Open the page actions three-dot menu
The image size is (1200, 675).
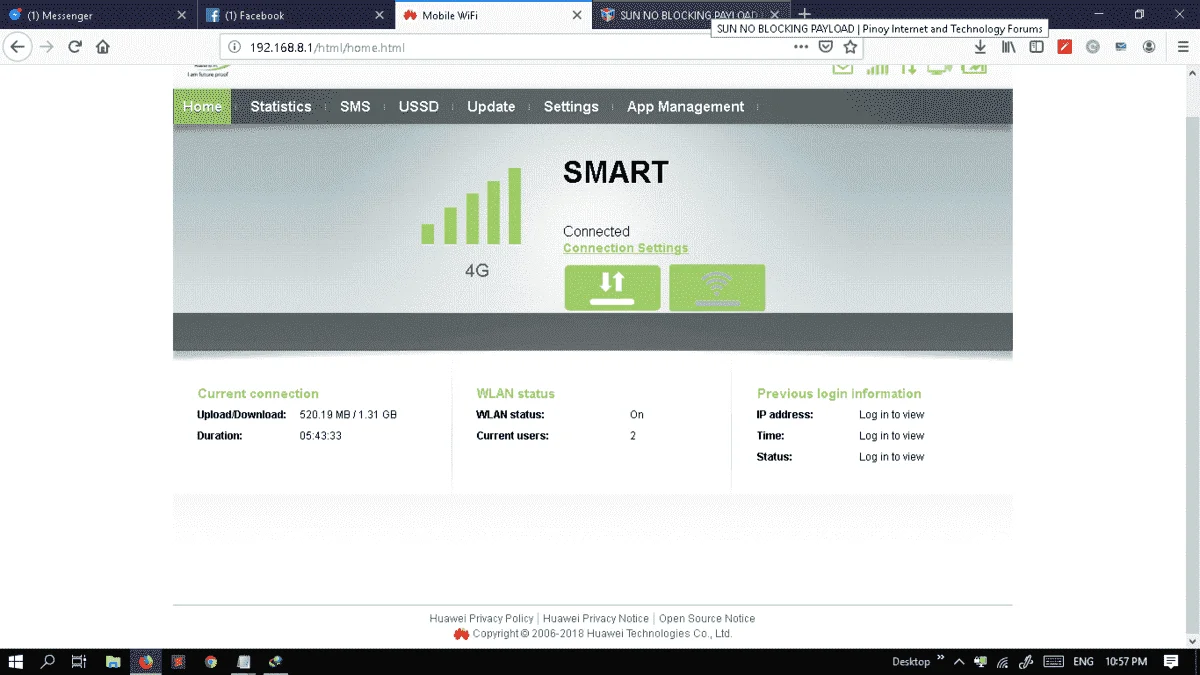pos(801,47)
